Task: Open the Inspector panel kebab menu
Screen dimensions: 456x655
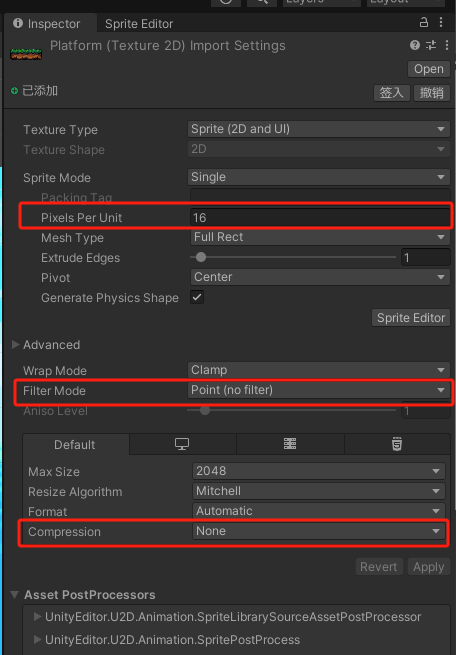Action: click(441, 22)
